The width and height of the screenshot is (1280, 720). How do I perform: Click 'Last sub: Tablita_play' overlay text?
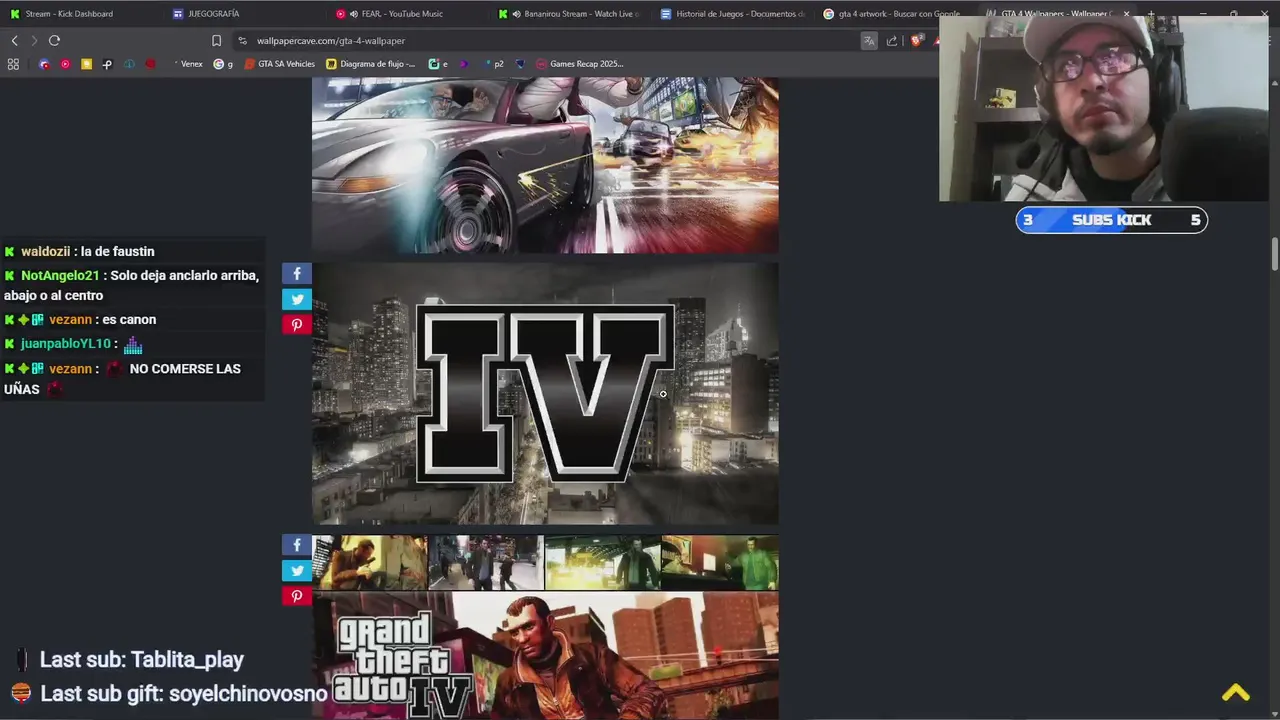(142, 660)
